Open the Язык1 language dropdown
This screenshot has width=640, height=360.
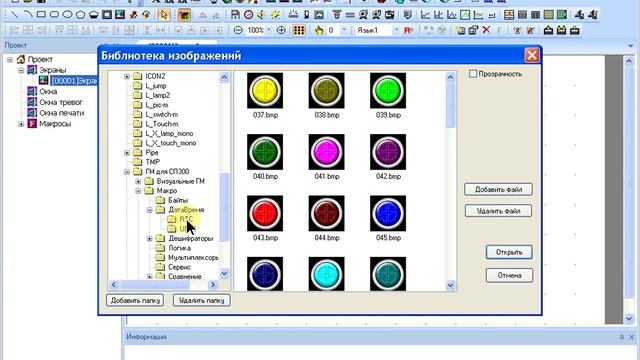[396, 30]
